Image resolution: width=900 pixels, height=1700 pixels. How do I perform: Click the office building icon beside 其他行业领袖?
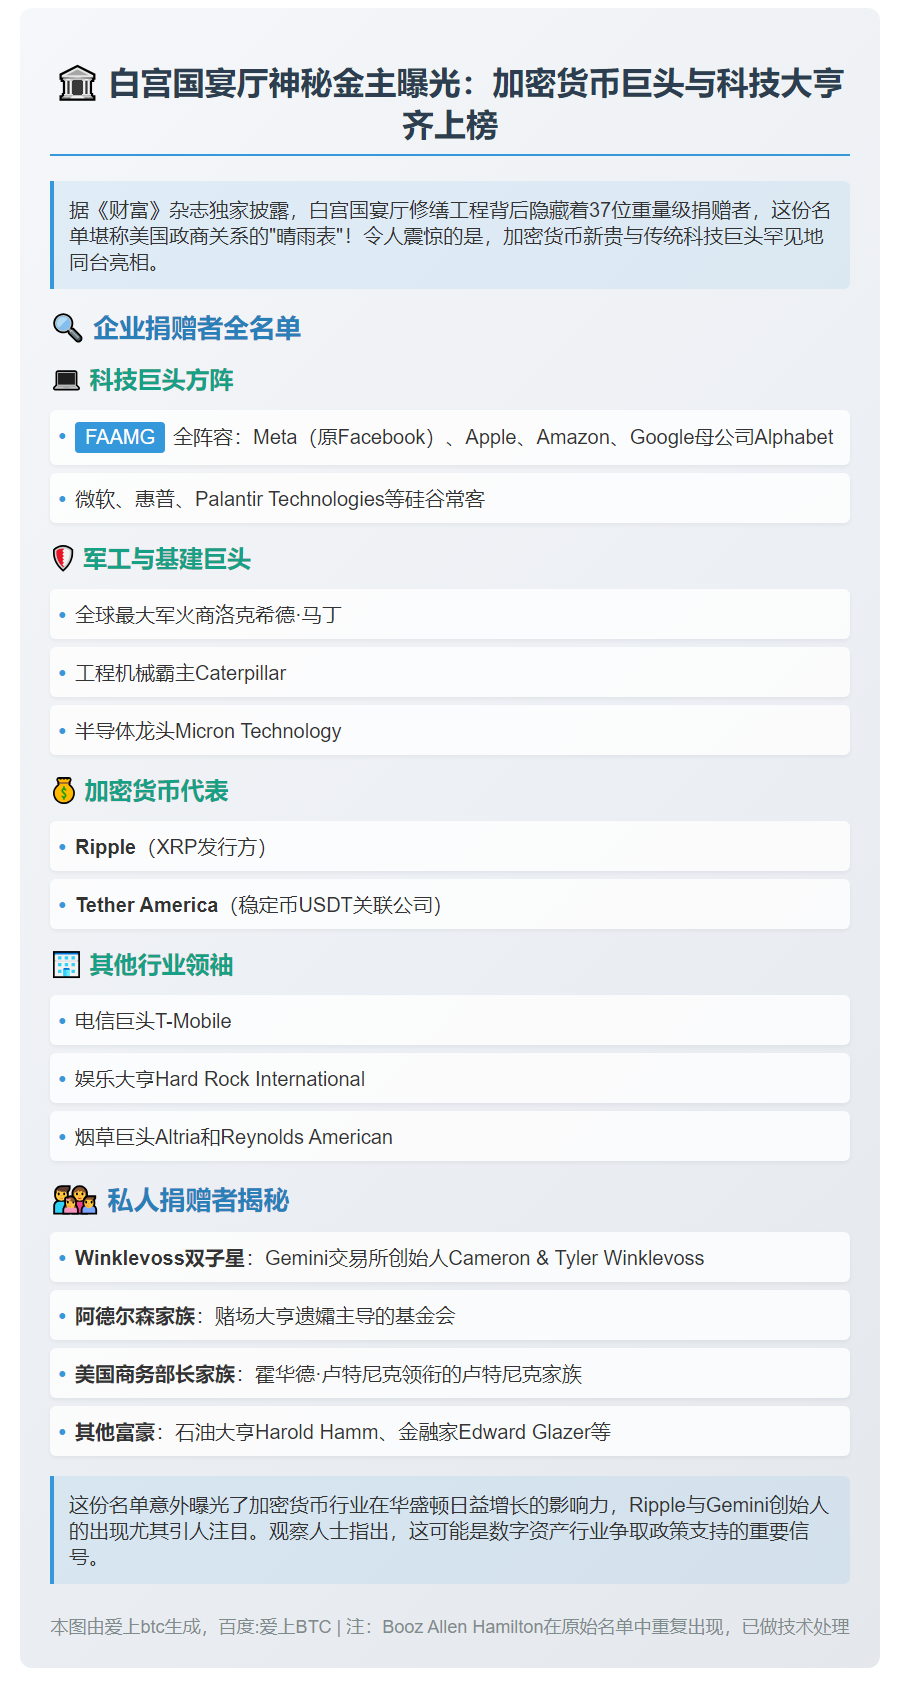(66, 965)
